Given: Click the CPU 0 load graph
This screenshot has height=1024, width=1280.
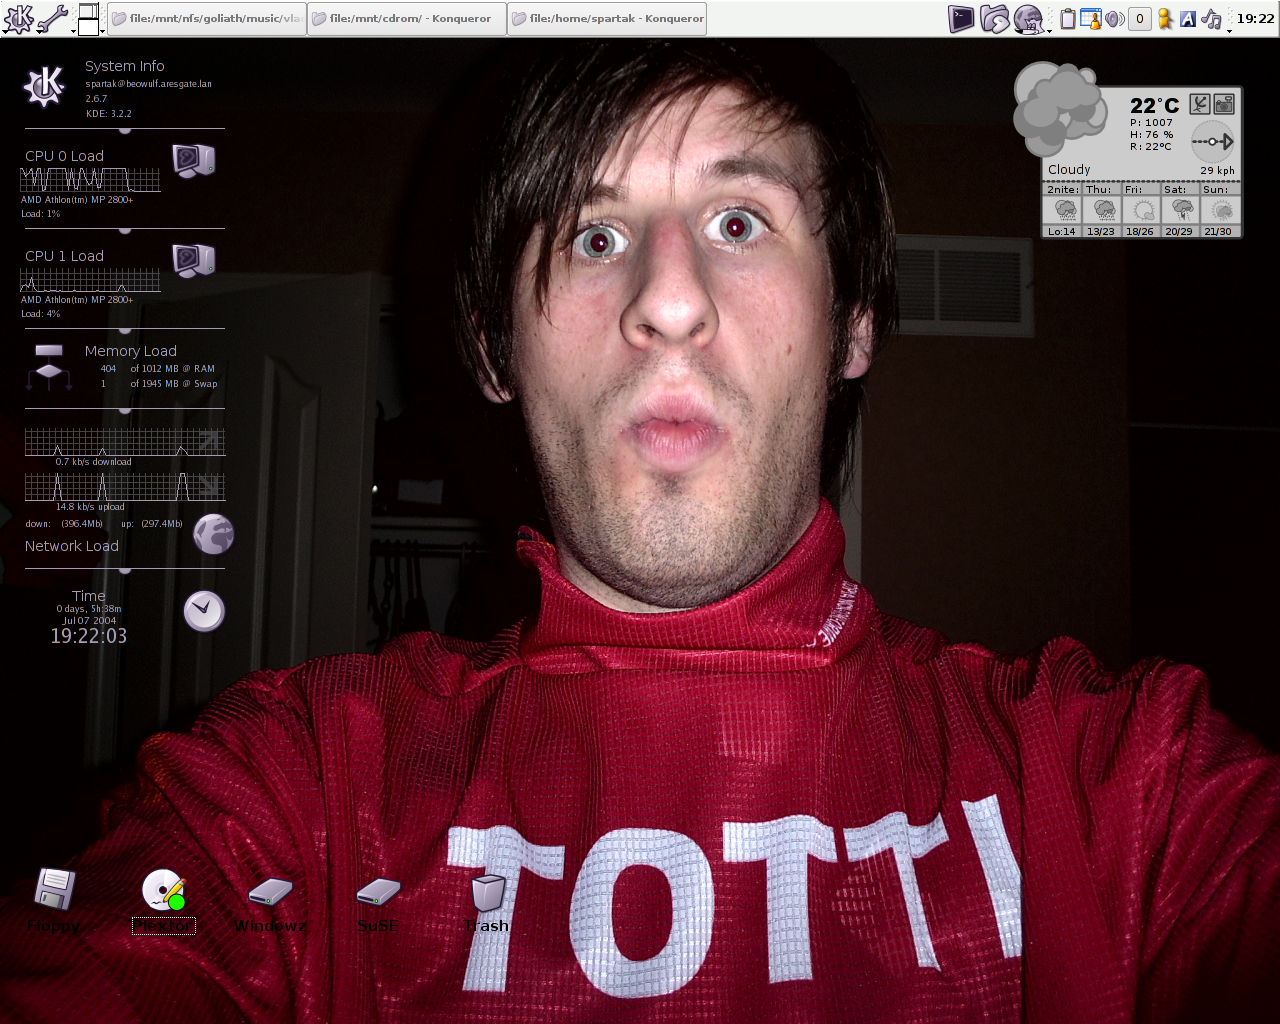Looking at the screenshot, I should point(90,180).
